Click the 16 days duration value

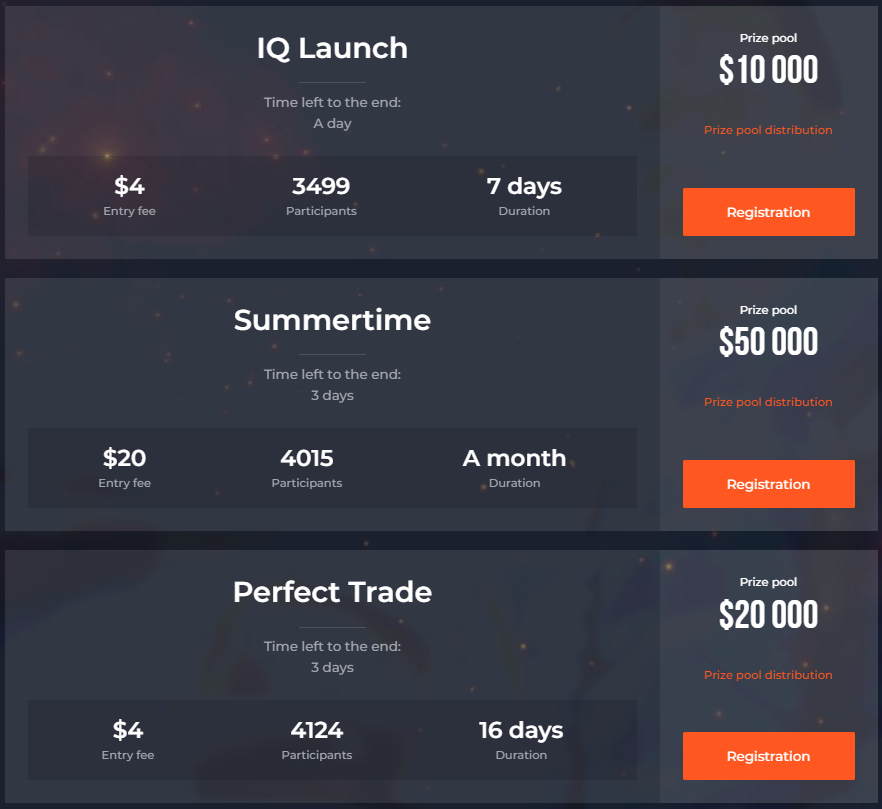(x=521, y=731)
